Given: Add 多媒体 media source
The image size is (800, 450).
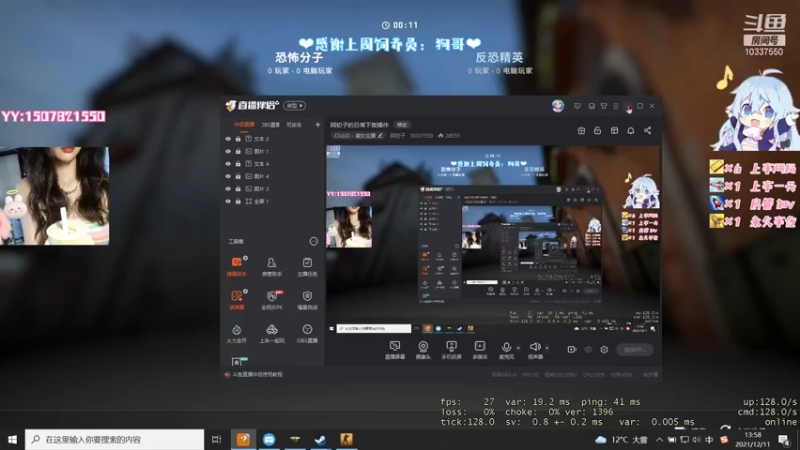Looking at the screenshot, I should point(480,350).
